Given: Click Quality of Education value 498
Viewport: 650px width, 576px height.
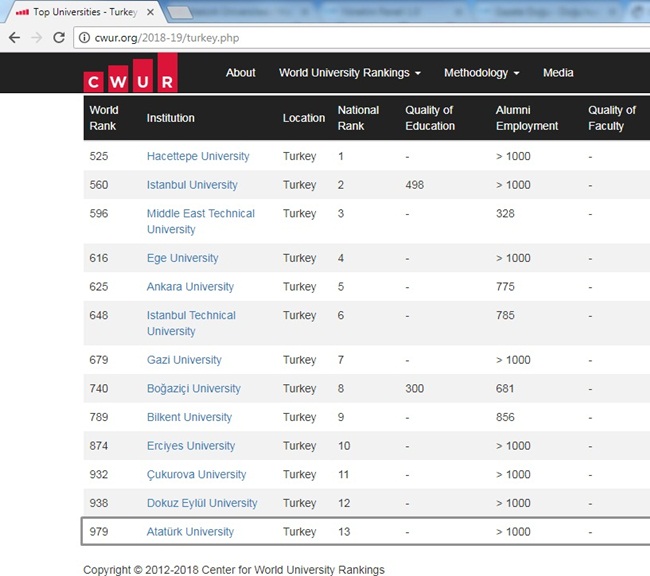Looking at the screenshot, I should tap(415, 185).
